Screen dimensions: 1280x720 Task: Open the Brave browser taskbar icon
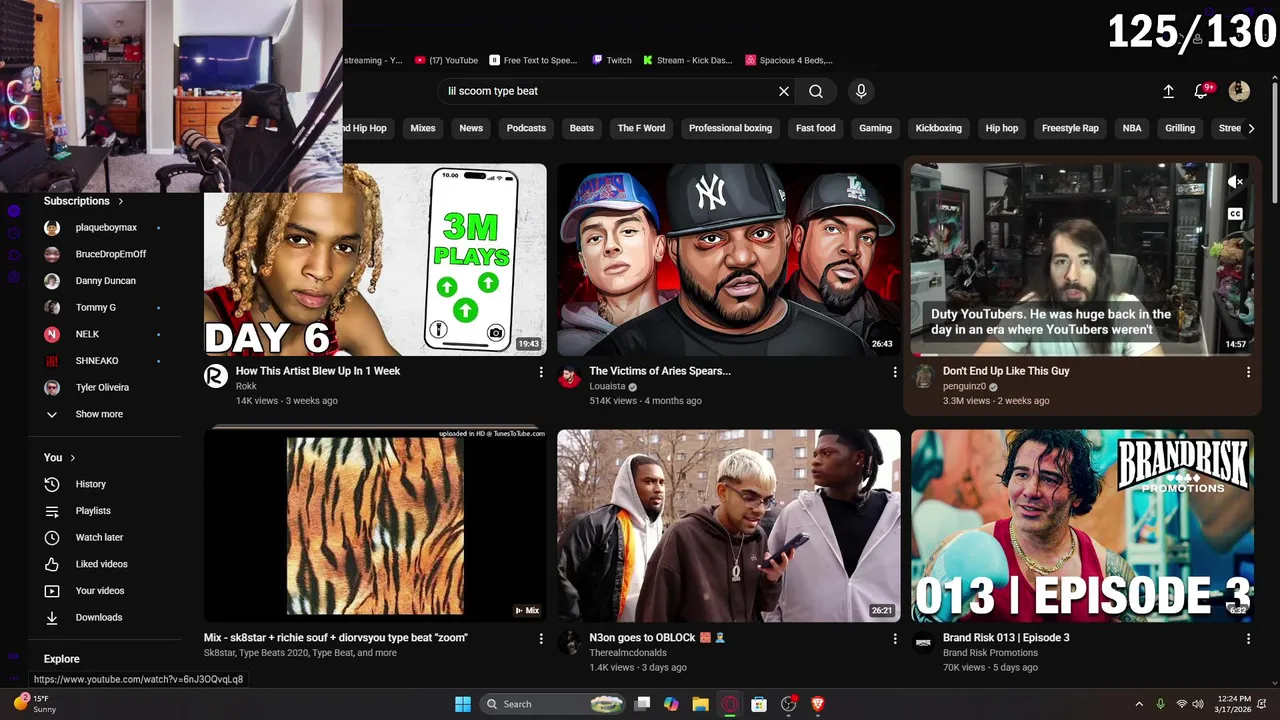click(x=818, y=704)
